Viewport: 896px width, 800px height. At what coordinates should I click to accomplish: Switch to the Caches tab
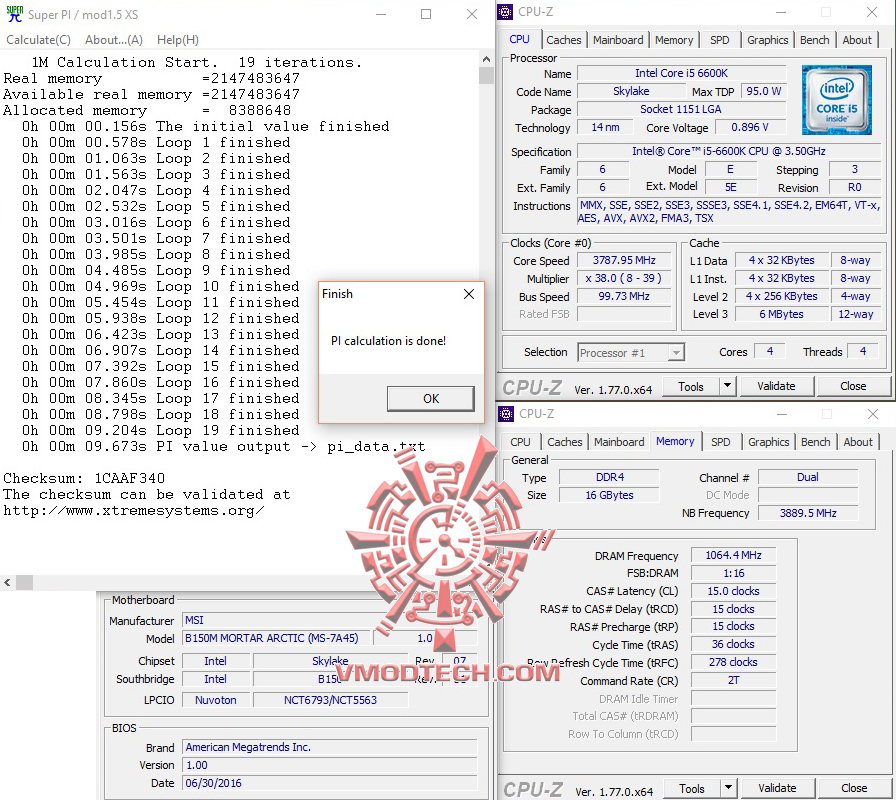click(564, 39)
